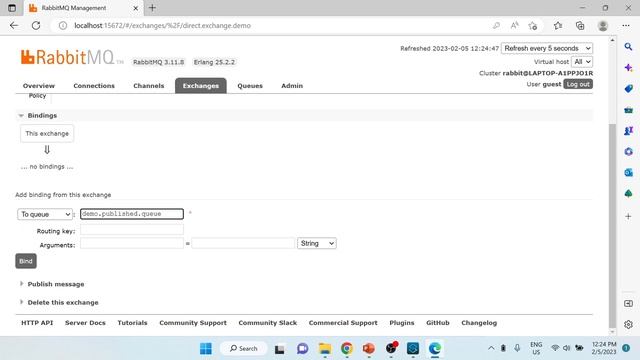Open Games icon in Edge sidebar
The image size is (640, 360).
click(x=628, y=131)
